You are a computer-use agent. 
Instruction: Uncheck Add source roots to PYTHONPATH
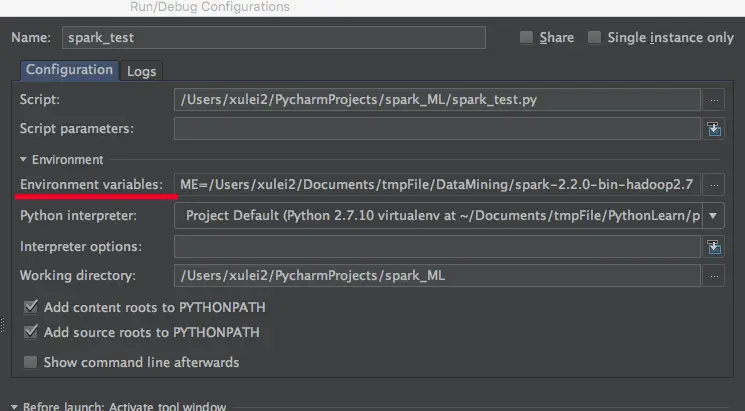pyautogui.click(x=31, y=332)
